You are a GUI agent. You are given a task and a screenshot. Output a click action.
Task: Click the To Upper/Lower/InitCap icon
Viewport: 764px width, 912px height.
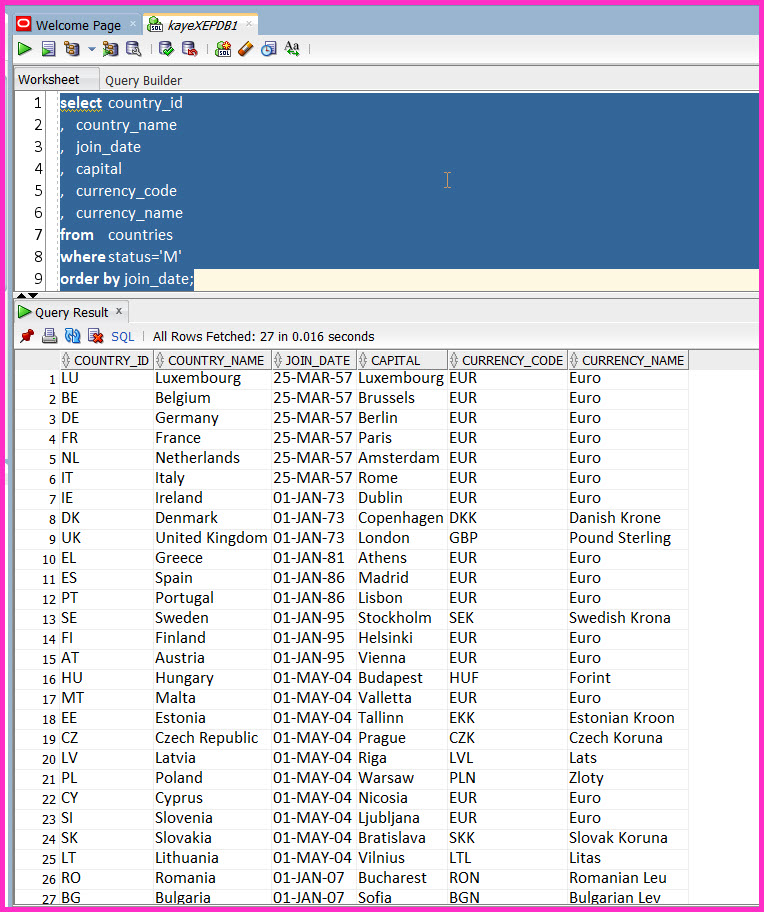pyautogui.click(x=292, y=49)
